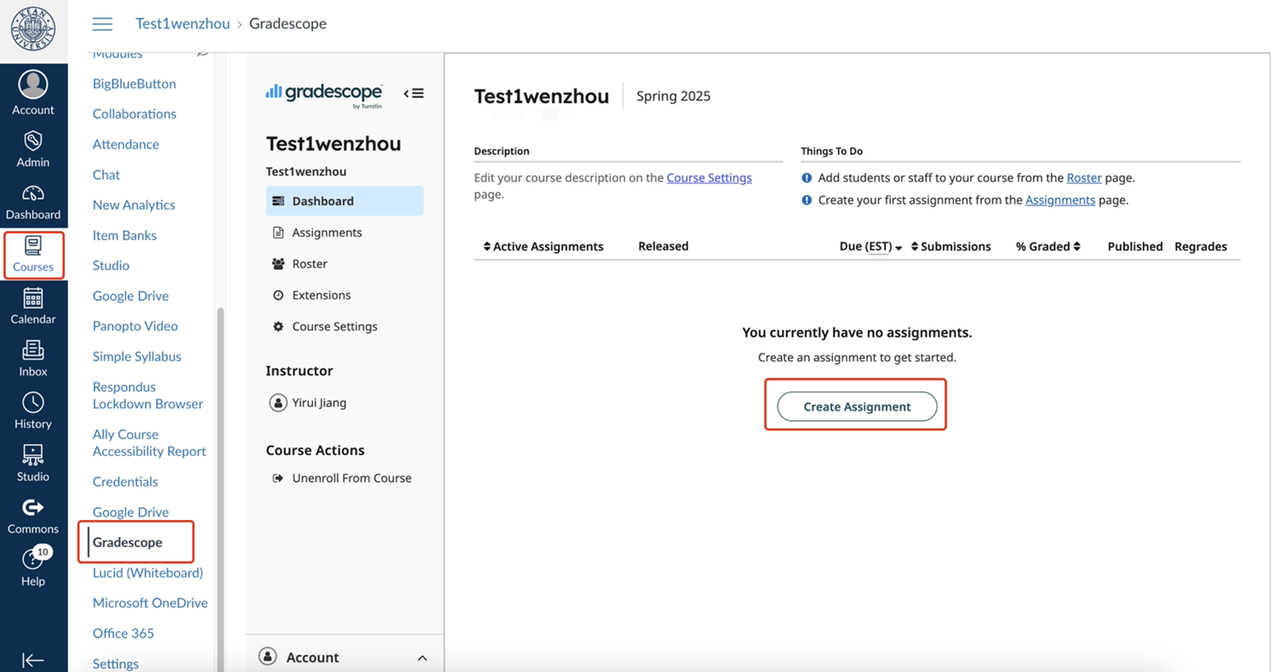Click the Test1wenzhou breadcrumb link
This screenshot has height=672, width=1280.
(182, 24)
